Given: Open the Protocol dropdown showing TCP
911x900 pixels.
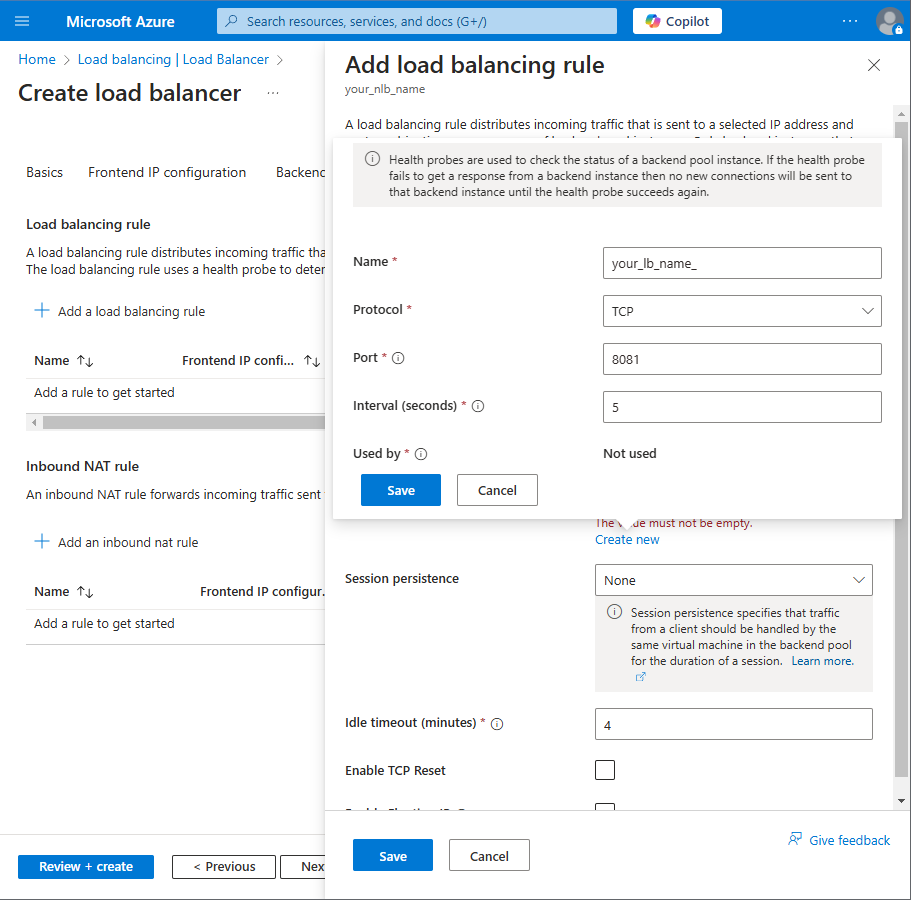Looking at the screenshot, I should pyautogui.click(x=742, y=311).
